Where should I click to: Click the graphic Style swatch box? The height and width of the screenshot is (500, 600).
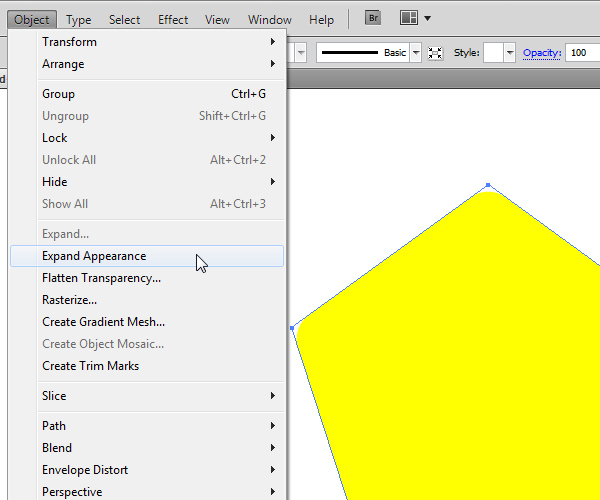tap(493, 53)
